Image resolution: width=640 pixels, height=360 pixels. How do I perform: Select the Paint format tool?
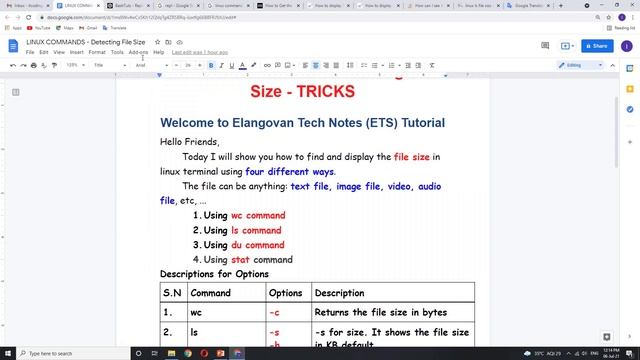54,65
